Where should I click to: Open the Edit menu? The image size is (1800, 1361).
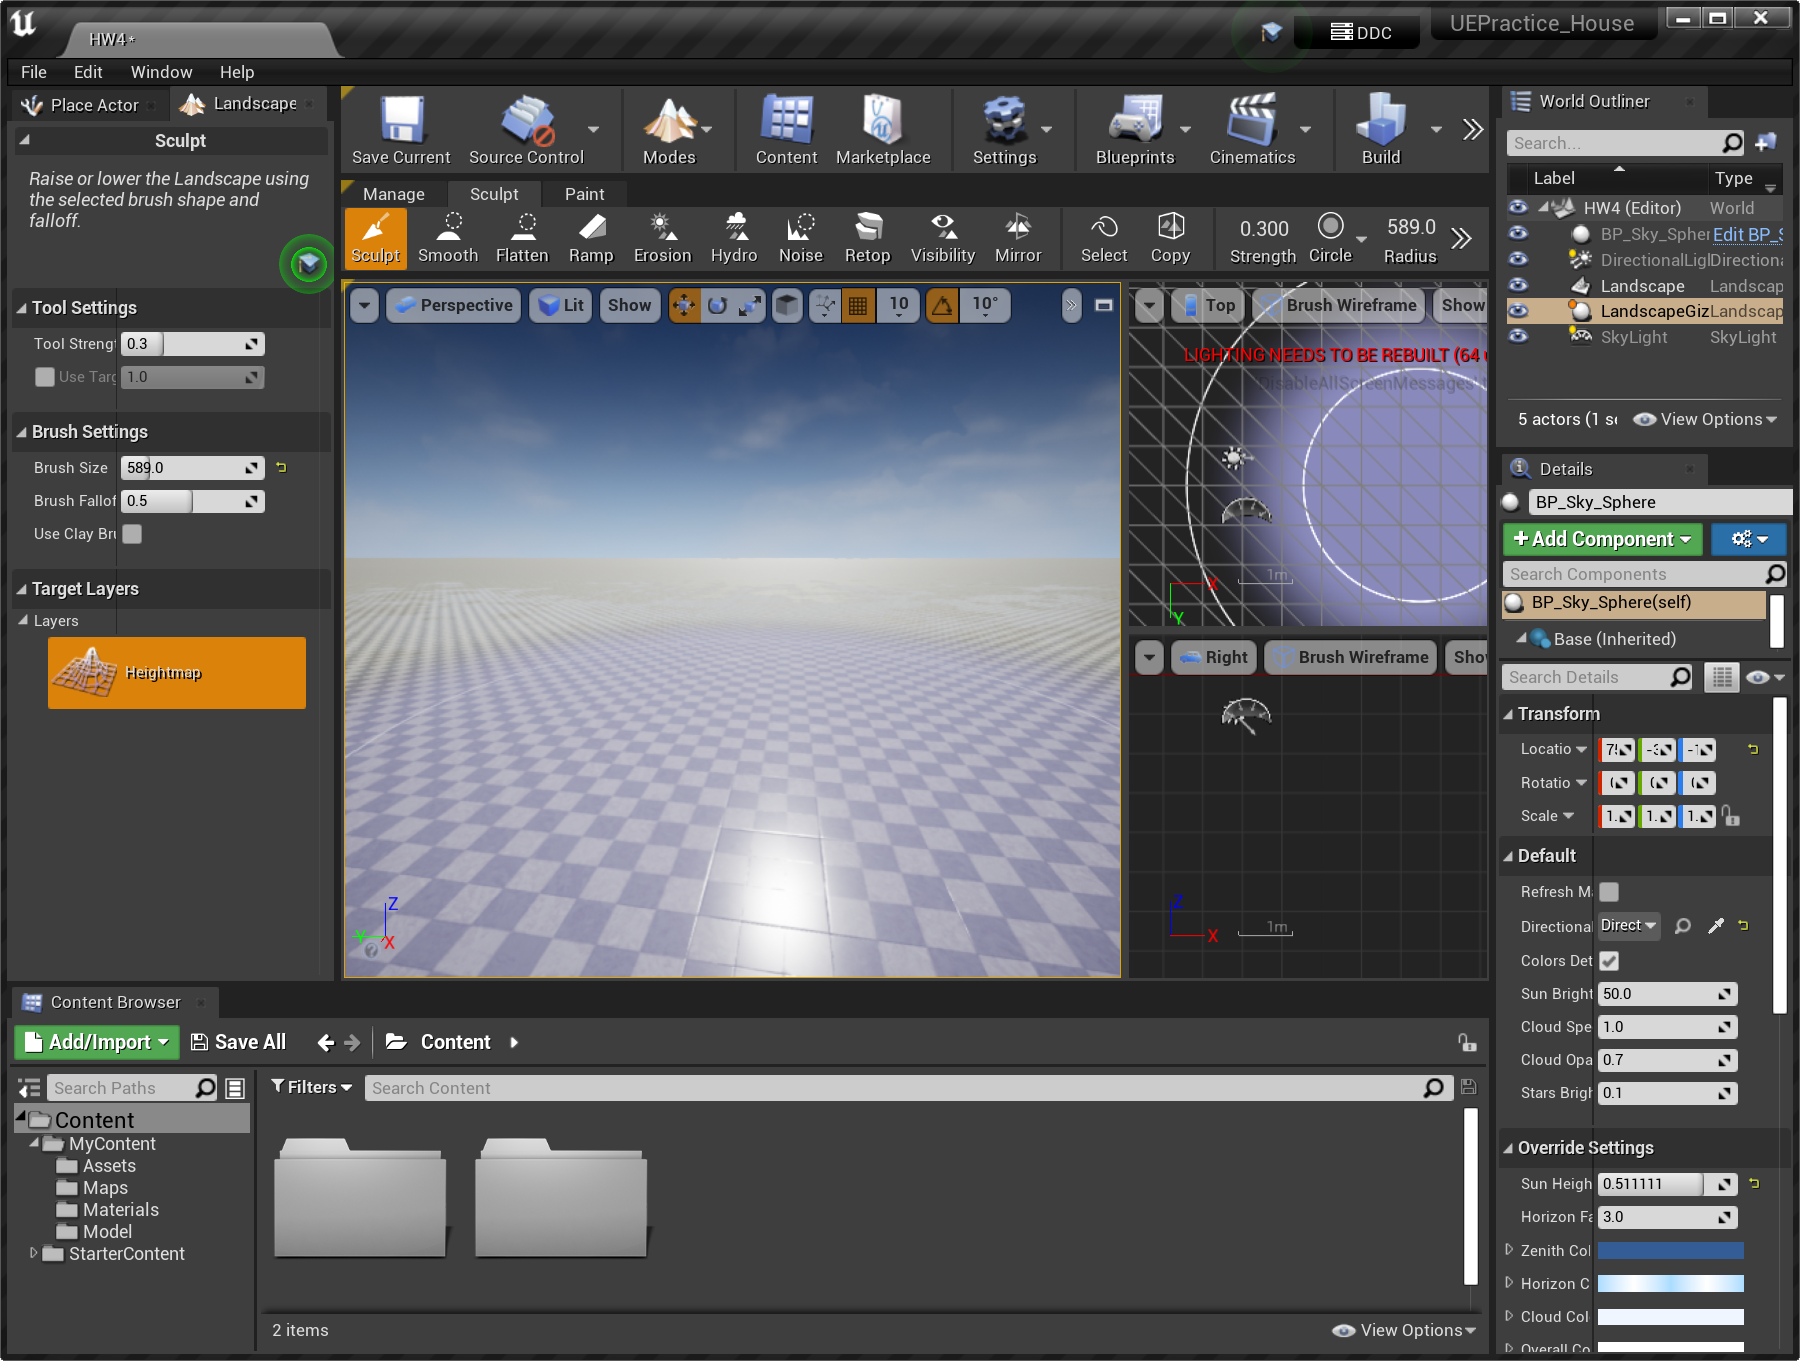[x=88, y=72]
